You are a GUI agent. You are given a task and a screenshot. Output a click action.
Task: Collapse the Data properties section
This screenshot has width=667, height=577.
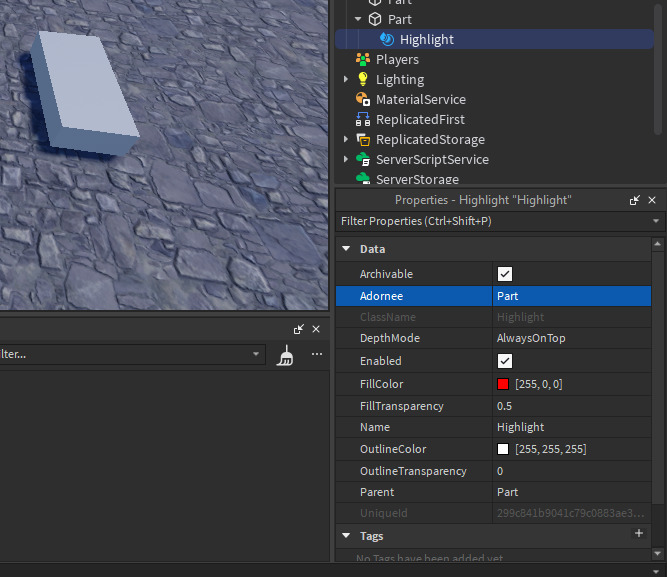[346, 249]
